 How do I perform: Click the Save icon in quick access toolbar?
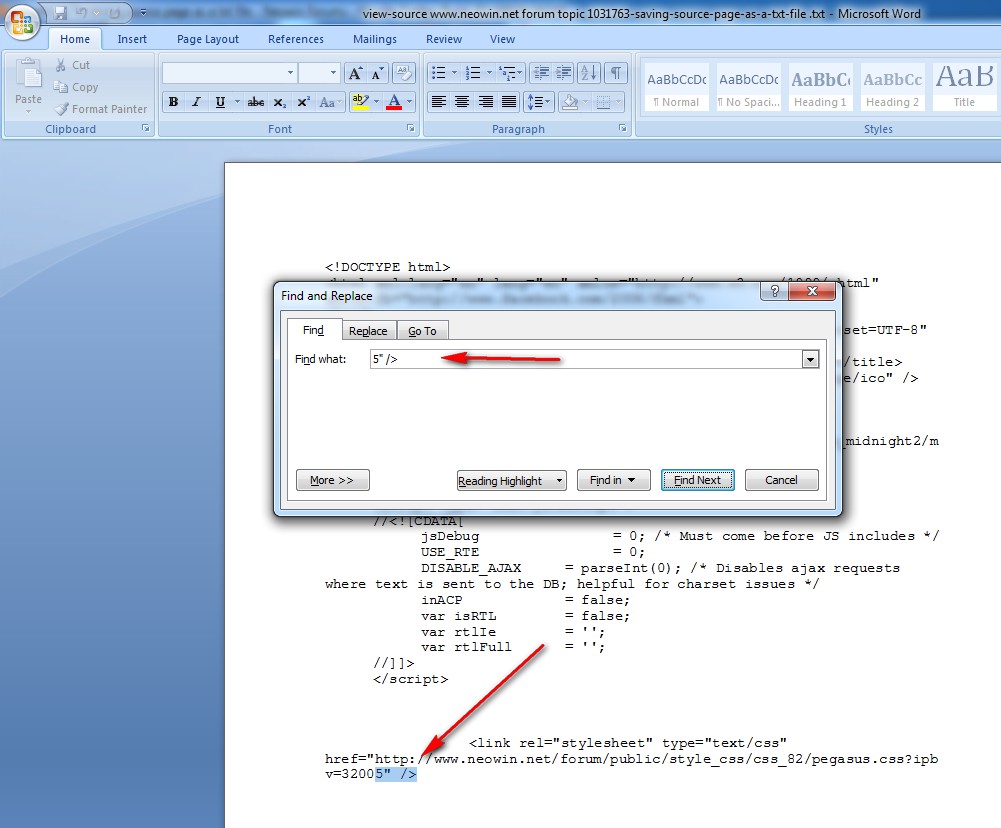pyautogui.click(x=61, y=13)
